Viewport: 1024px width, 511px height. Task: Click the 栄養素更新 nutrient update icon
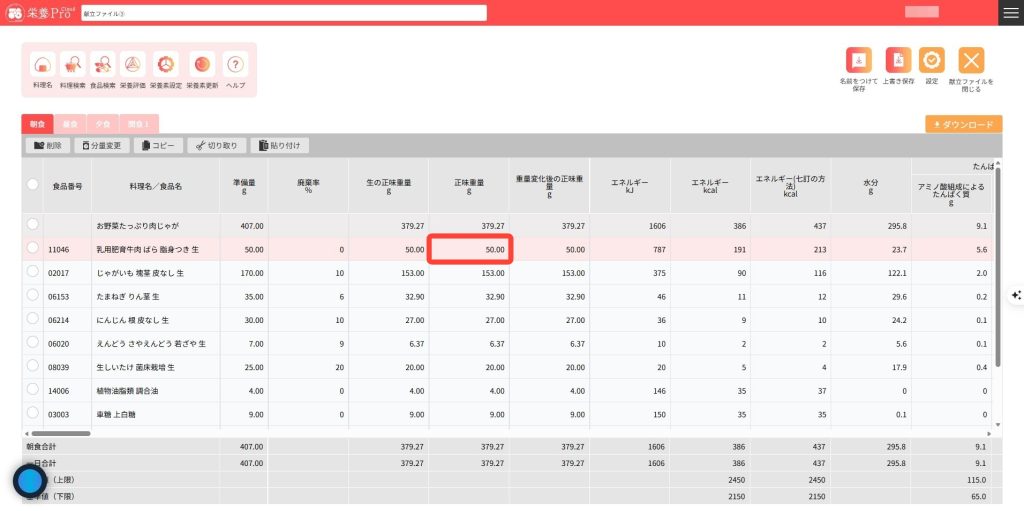click(x=202, y=66)
